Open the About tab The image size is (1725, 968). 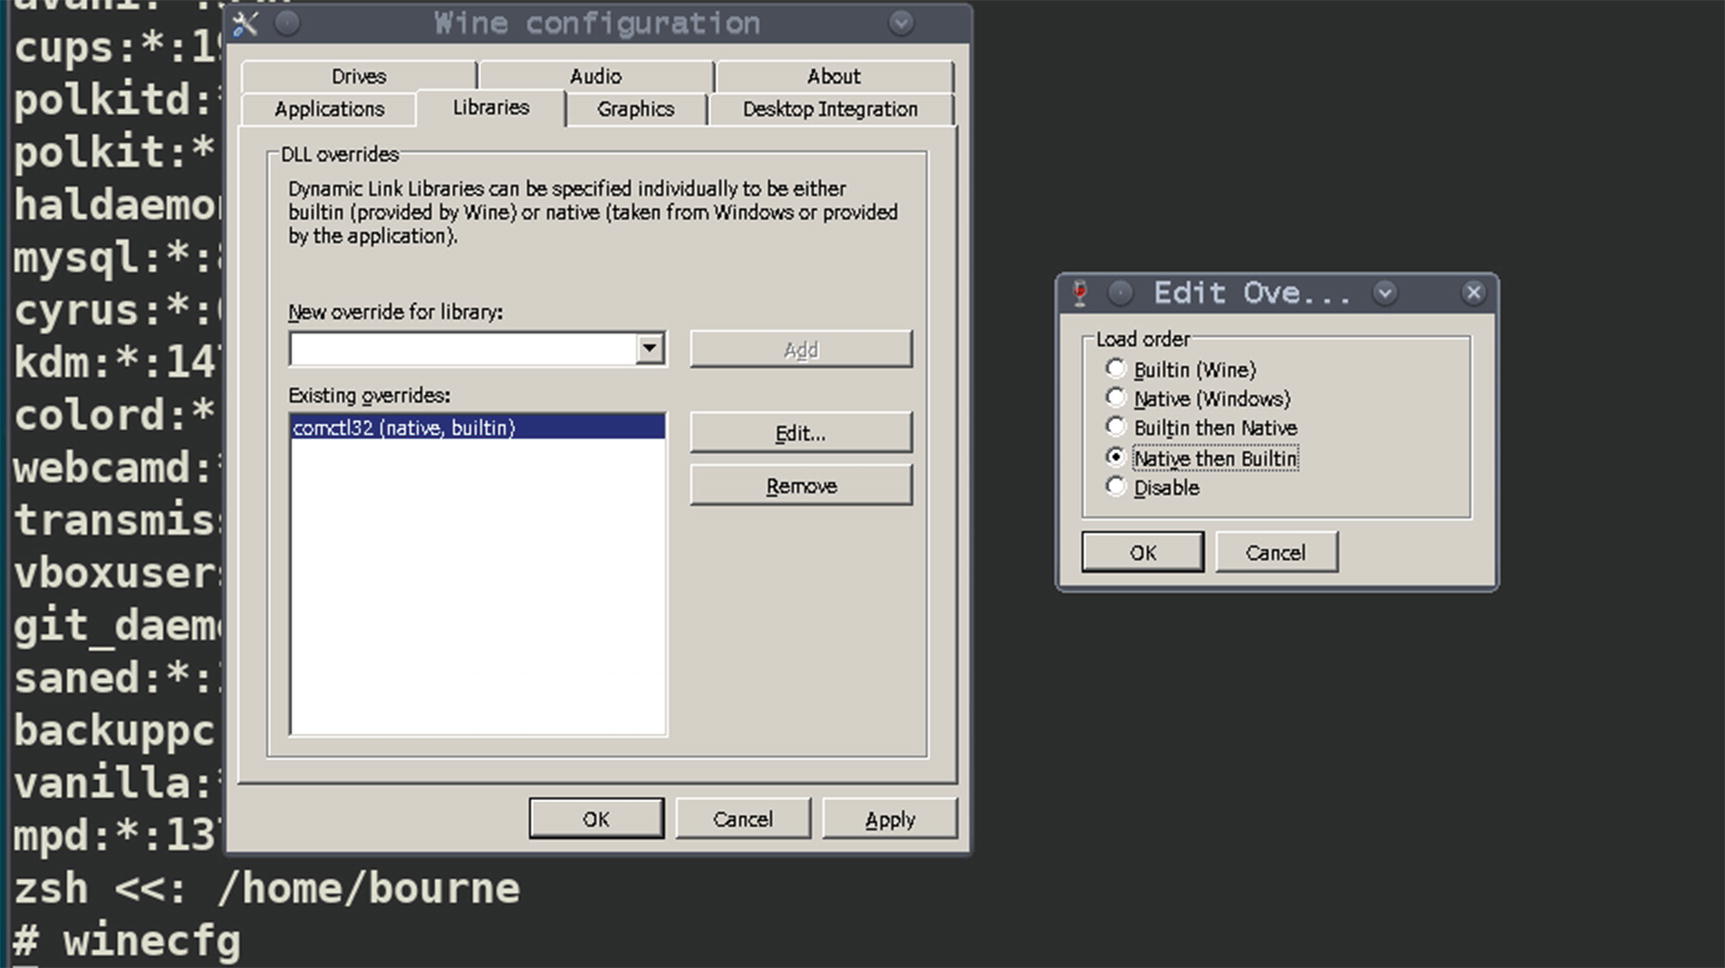834,76
